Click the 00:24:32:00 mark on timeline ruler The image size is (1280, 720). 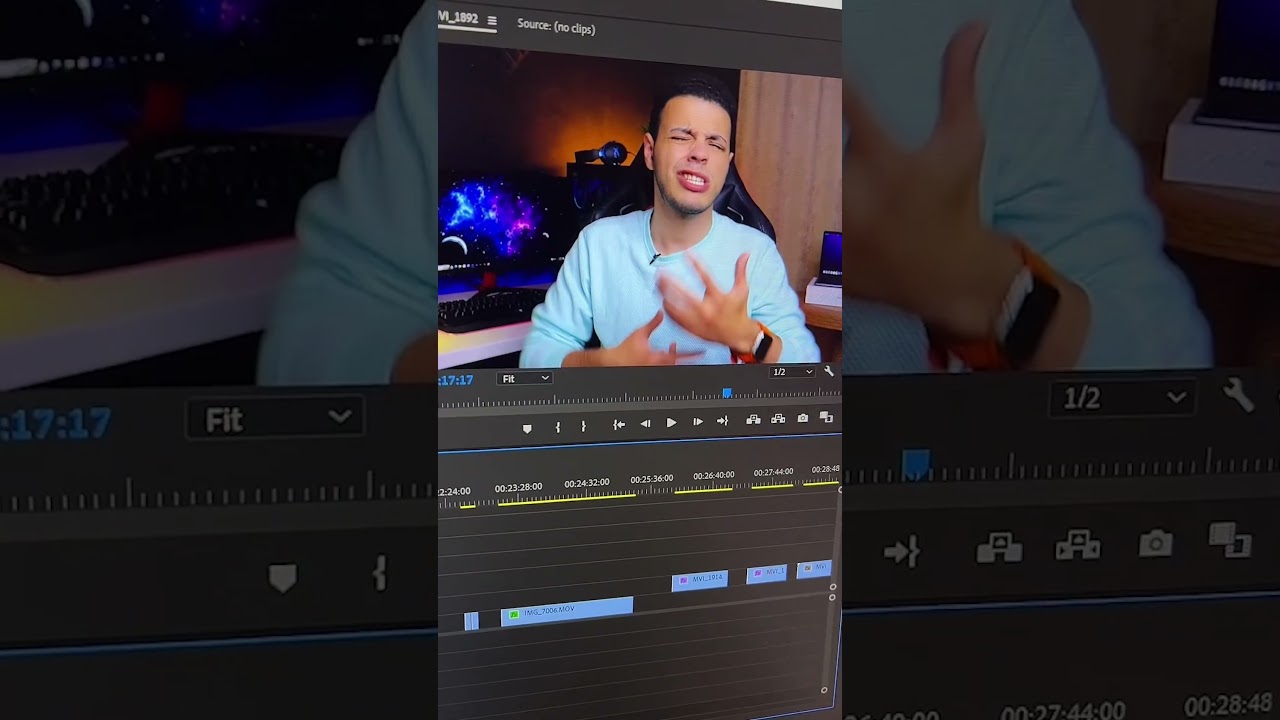click(586, 483)
